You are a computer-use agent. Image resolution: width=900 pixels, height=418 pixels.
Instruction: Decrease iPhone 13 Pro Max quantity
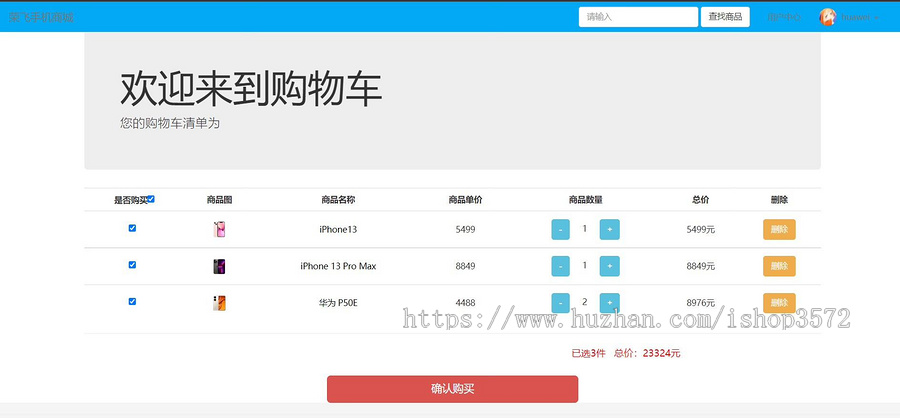(x=560, y=266)
